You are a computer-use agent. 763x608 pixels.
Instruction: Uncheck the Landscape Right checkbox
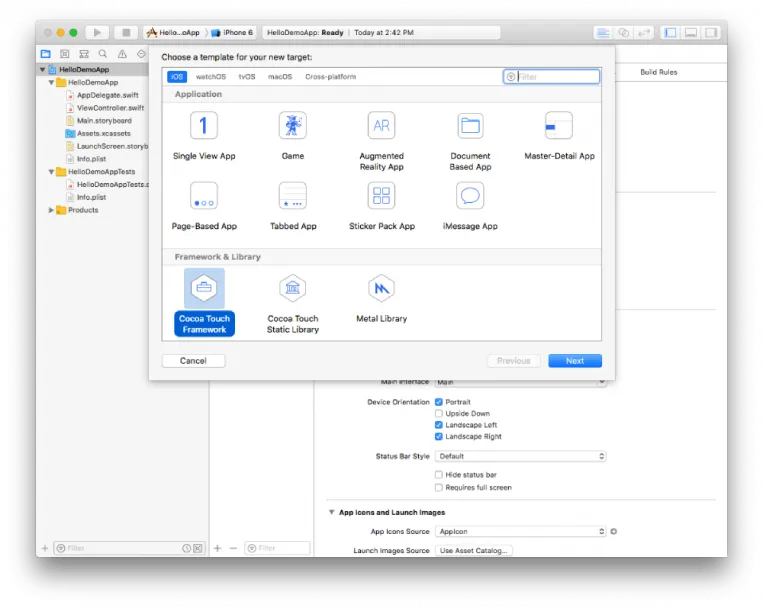(x=438, y=437)
